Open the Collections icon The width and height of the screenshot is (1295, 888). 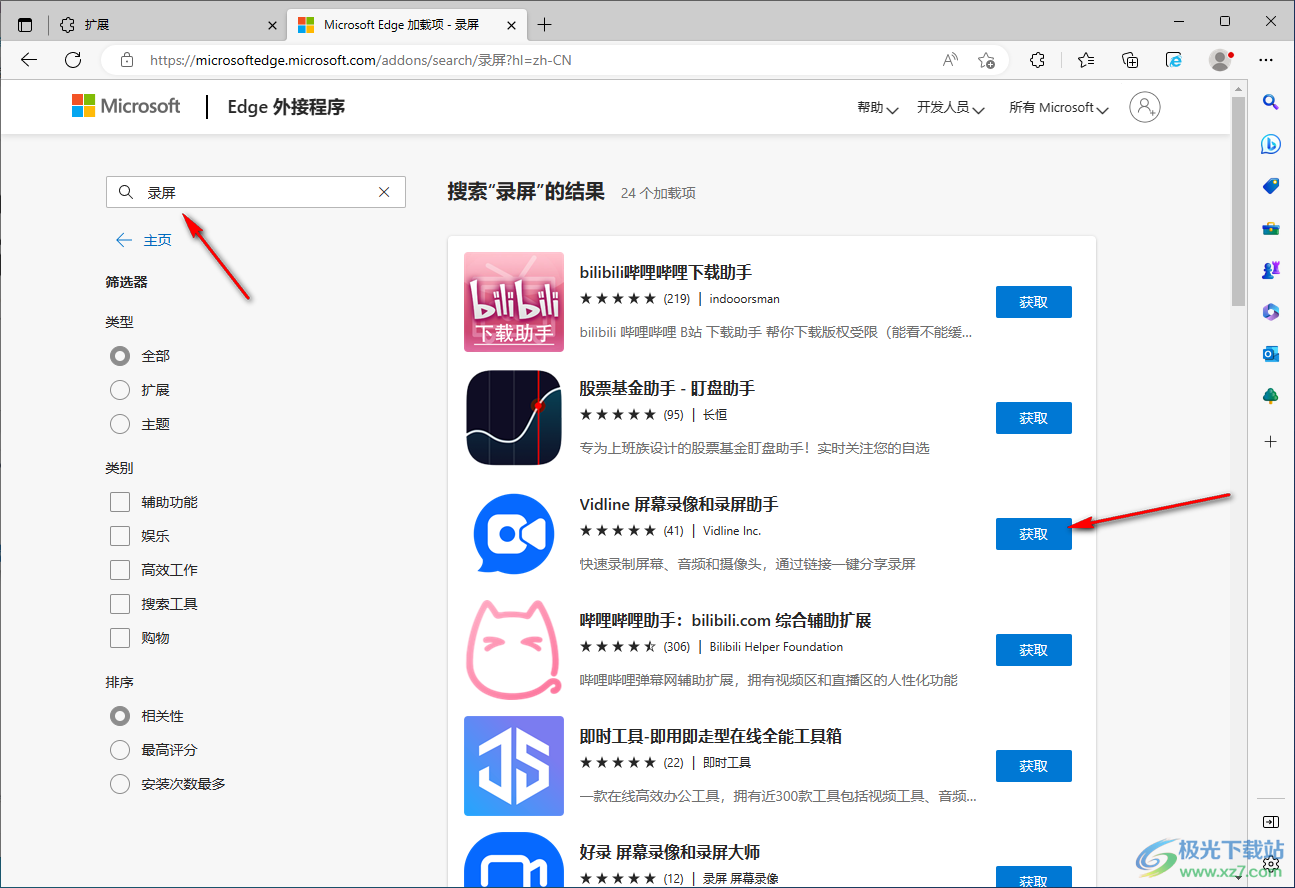(1130, 60)
